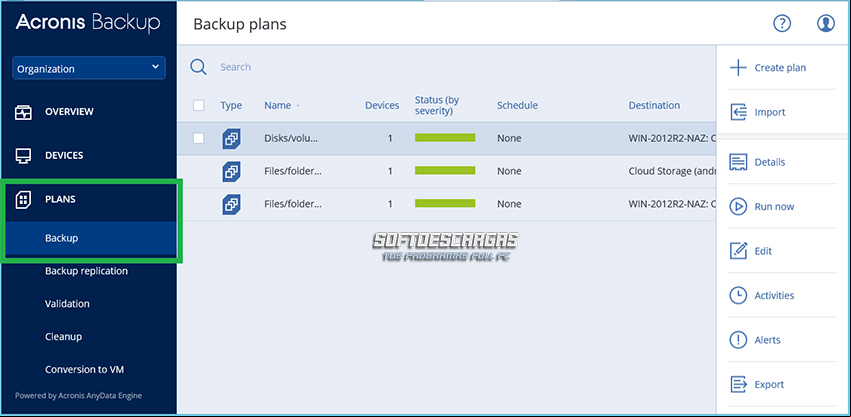851x417 pixels.
Task: Toggle the select-all checkbox in table header
Action: pos(199,105)
